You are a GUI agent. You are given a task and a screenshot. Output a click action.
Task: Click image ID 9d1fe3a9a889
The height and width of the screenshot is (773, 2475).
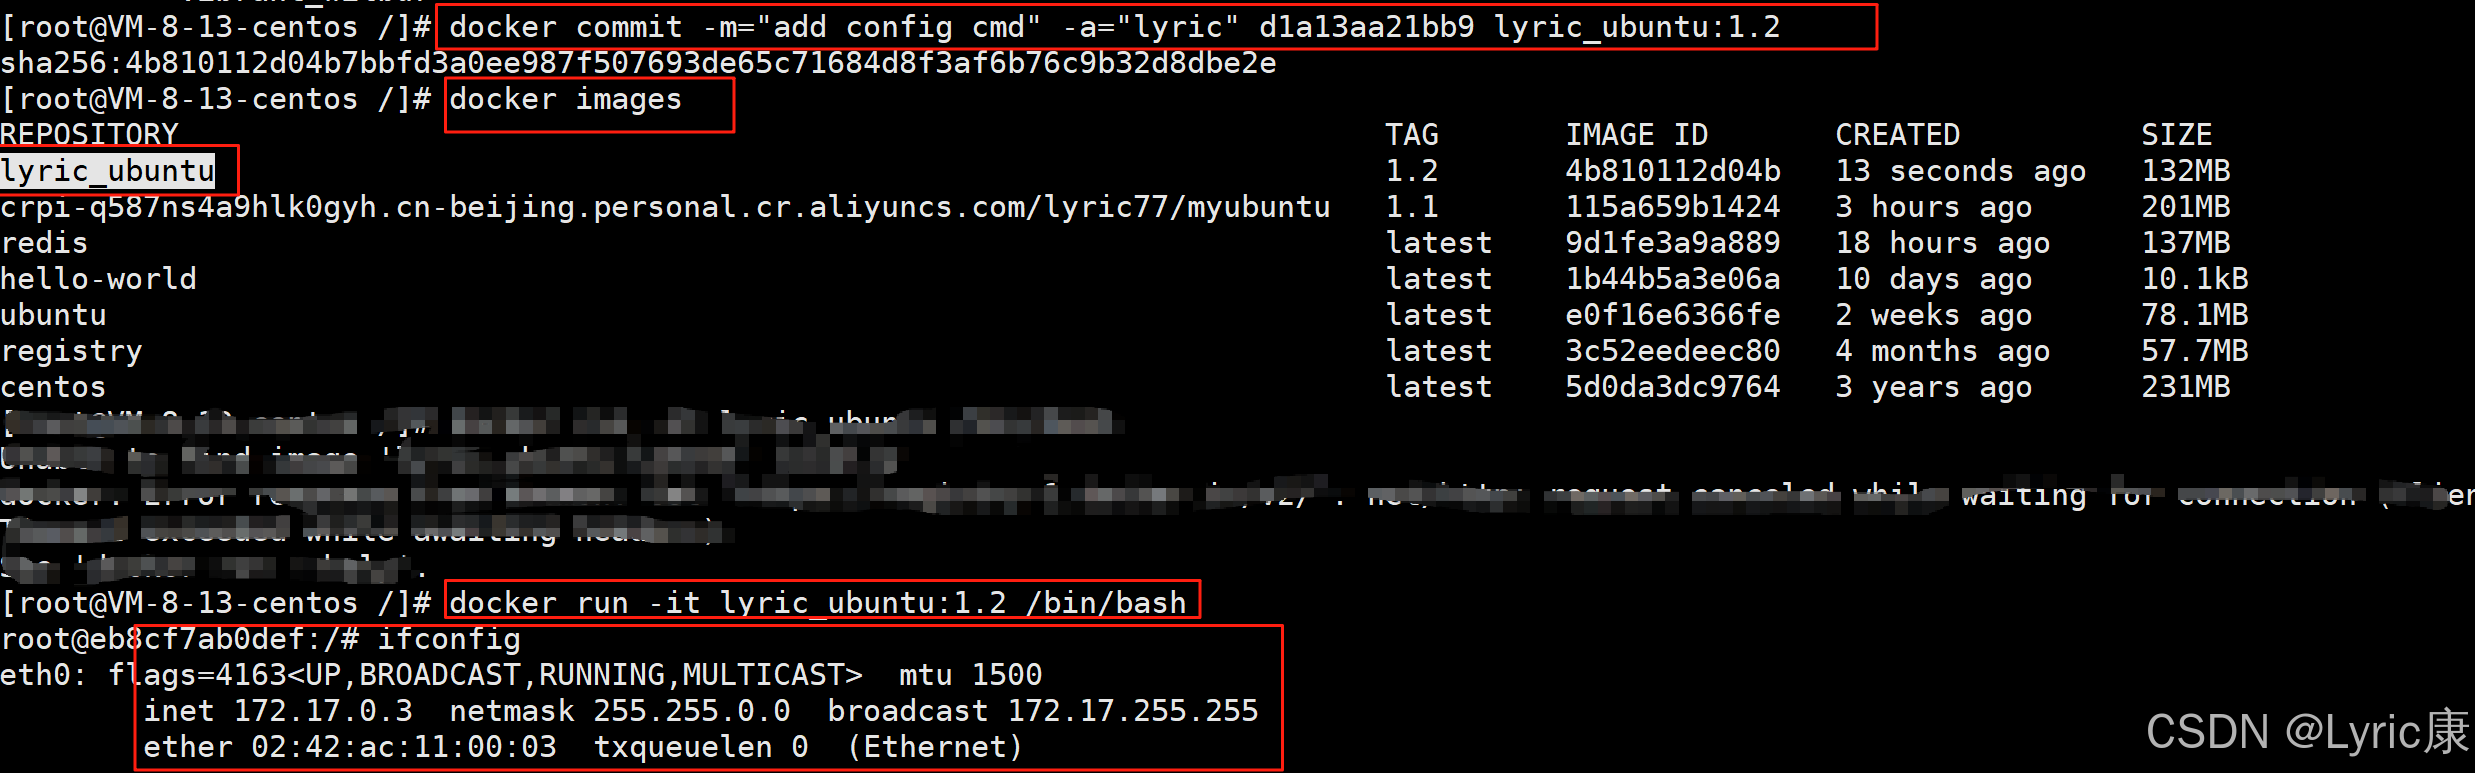(x=1672, y=243)
